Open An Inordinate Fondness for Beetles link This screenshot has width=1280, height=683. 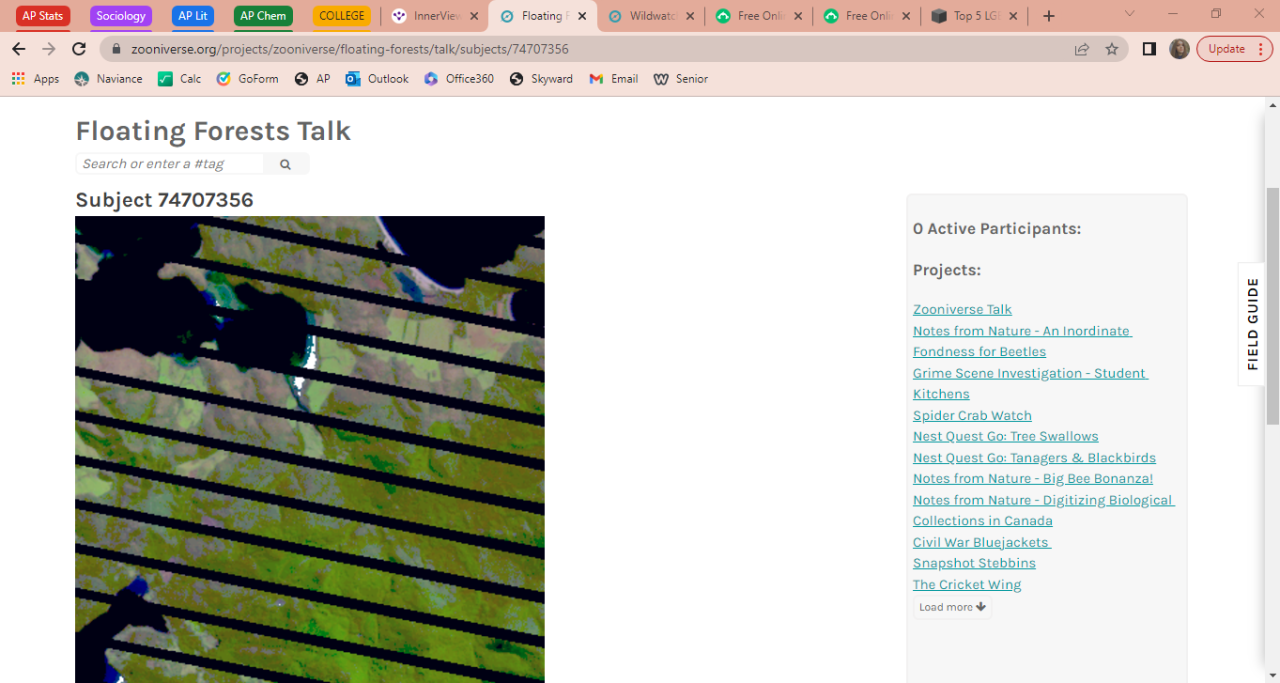pos(1022,341)
